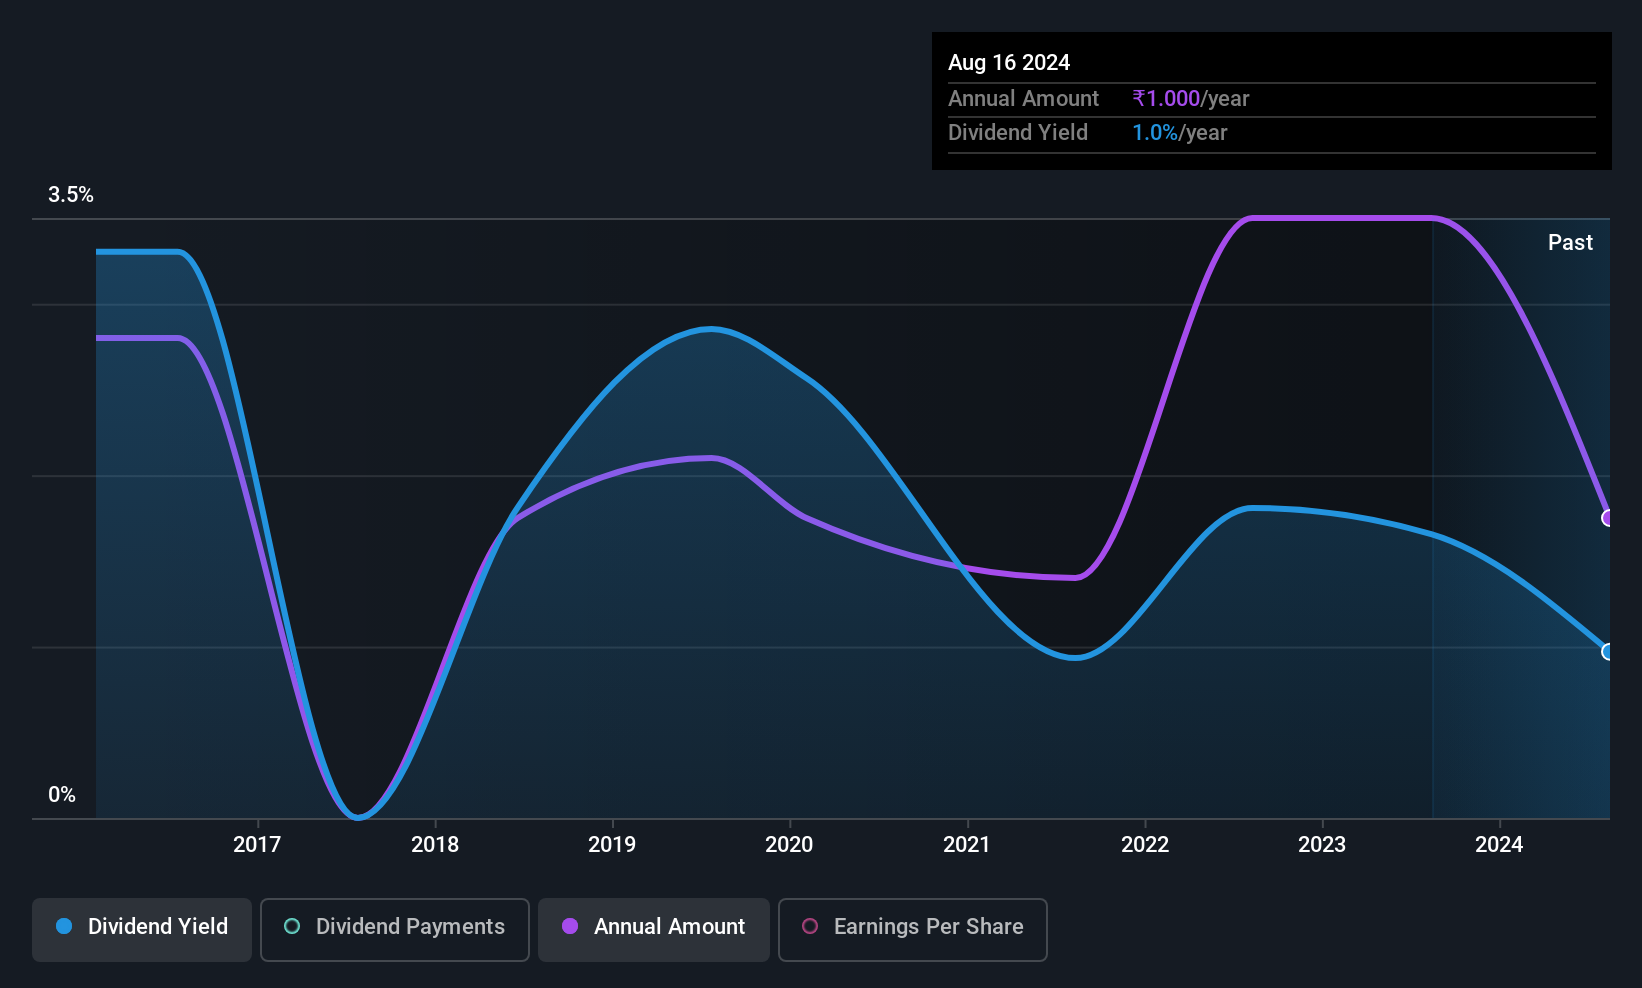
Task: Toggle the Earnings Per Share series
Action: click(912, 929)
